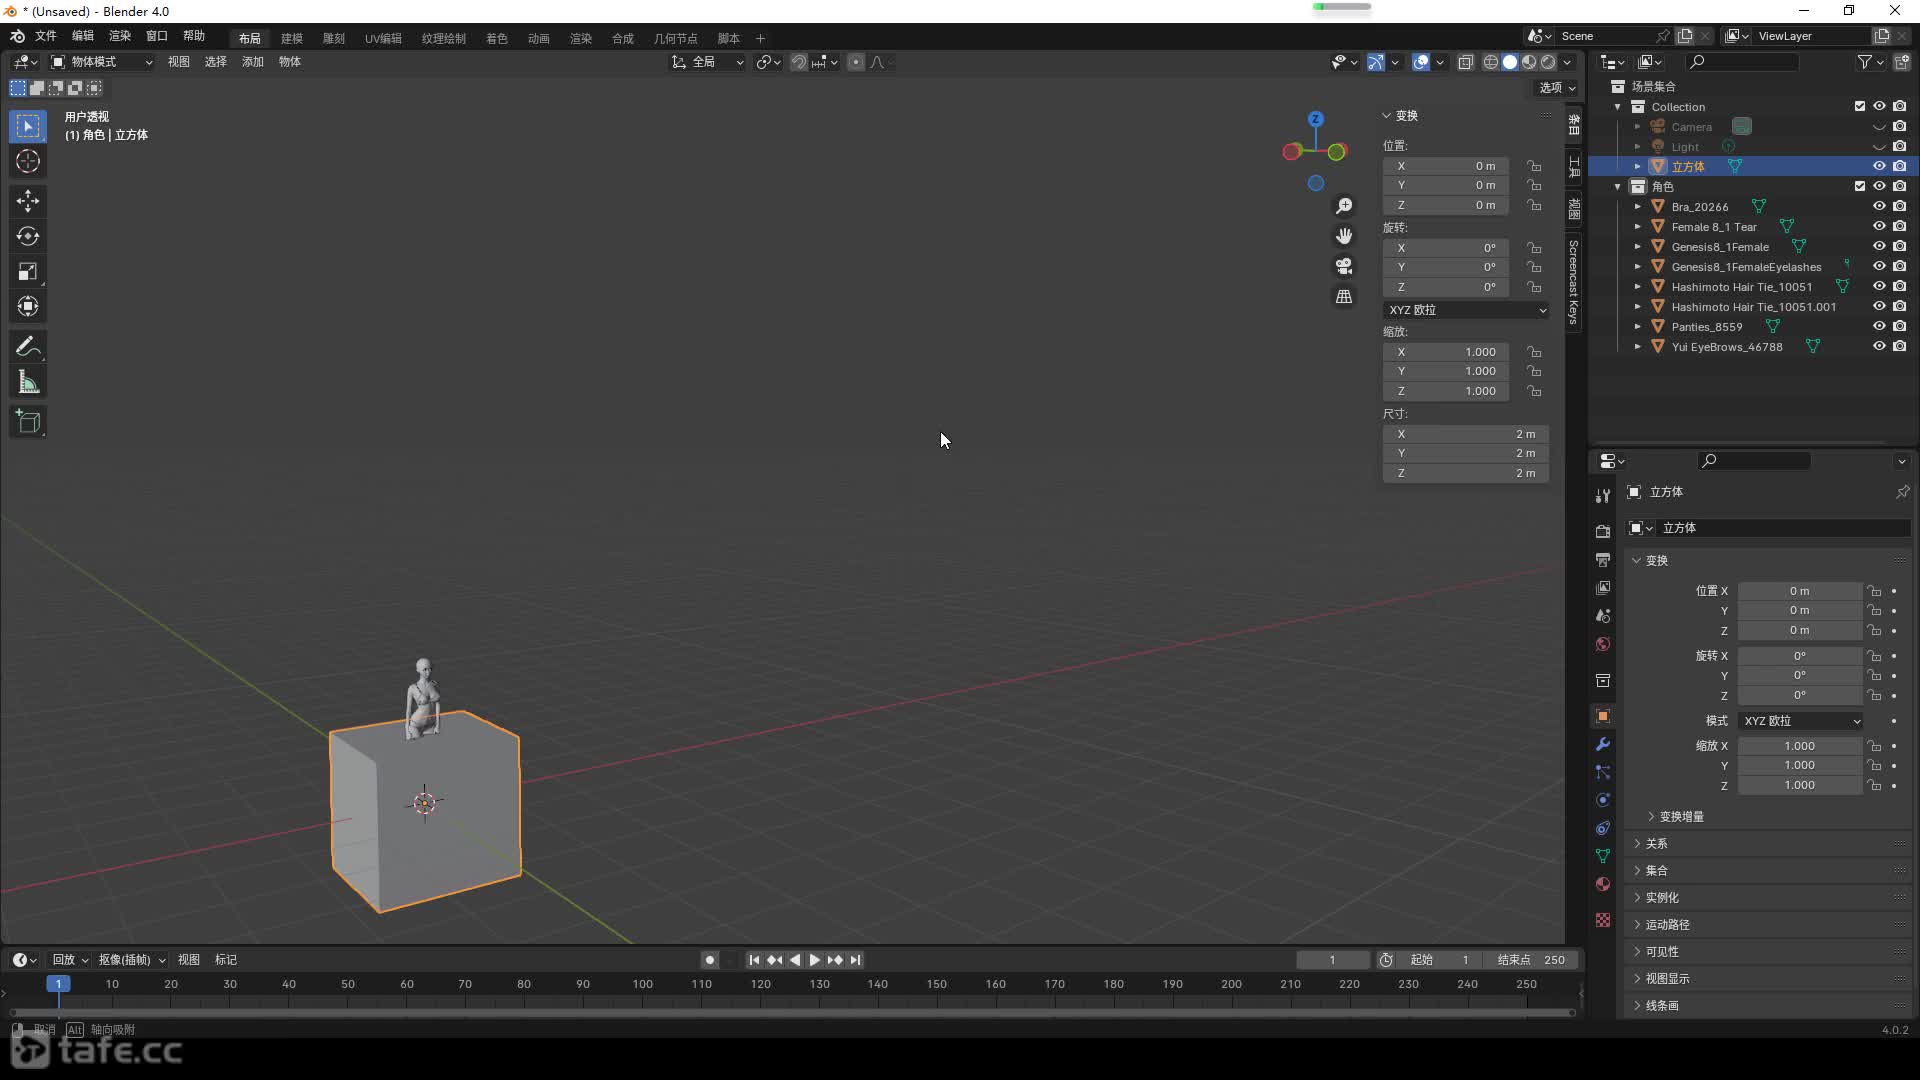
Task: Select the Scale tool
Action: [x=28, y=271]
